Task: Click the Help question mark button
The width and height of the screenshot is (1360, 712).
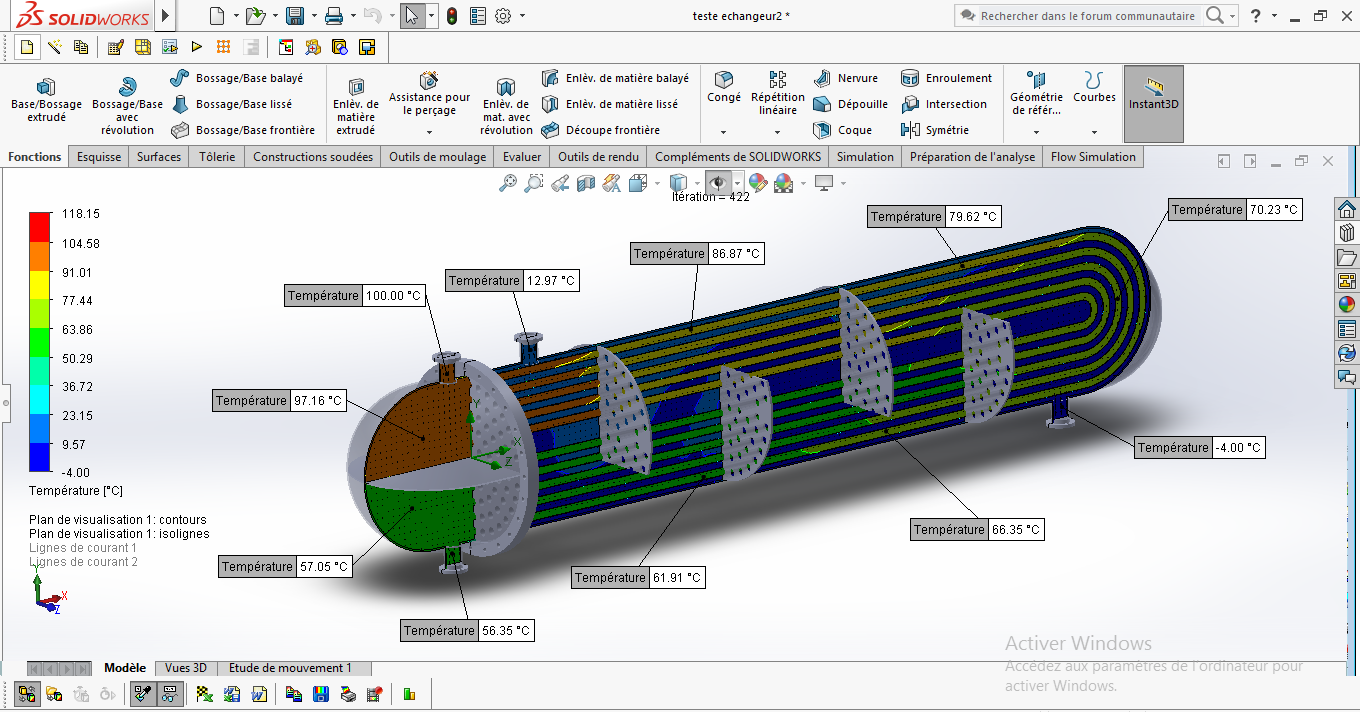Action: coord(1256,16)
